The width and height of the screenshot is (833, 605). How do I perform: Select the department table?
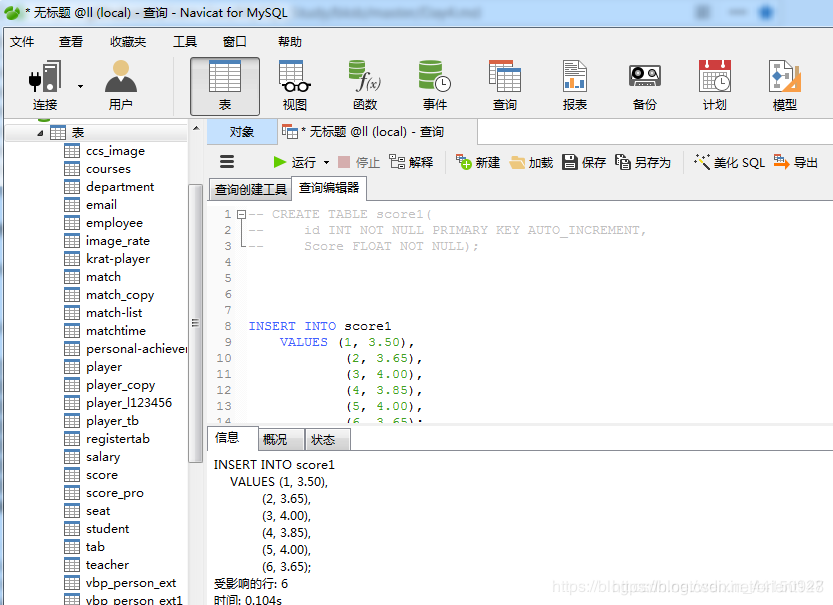pyautogui.click(x=120, y=187)
